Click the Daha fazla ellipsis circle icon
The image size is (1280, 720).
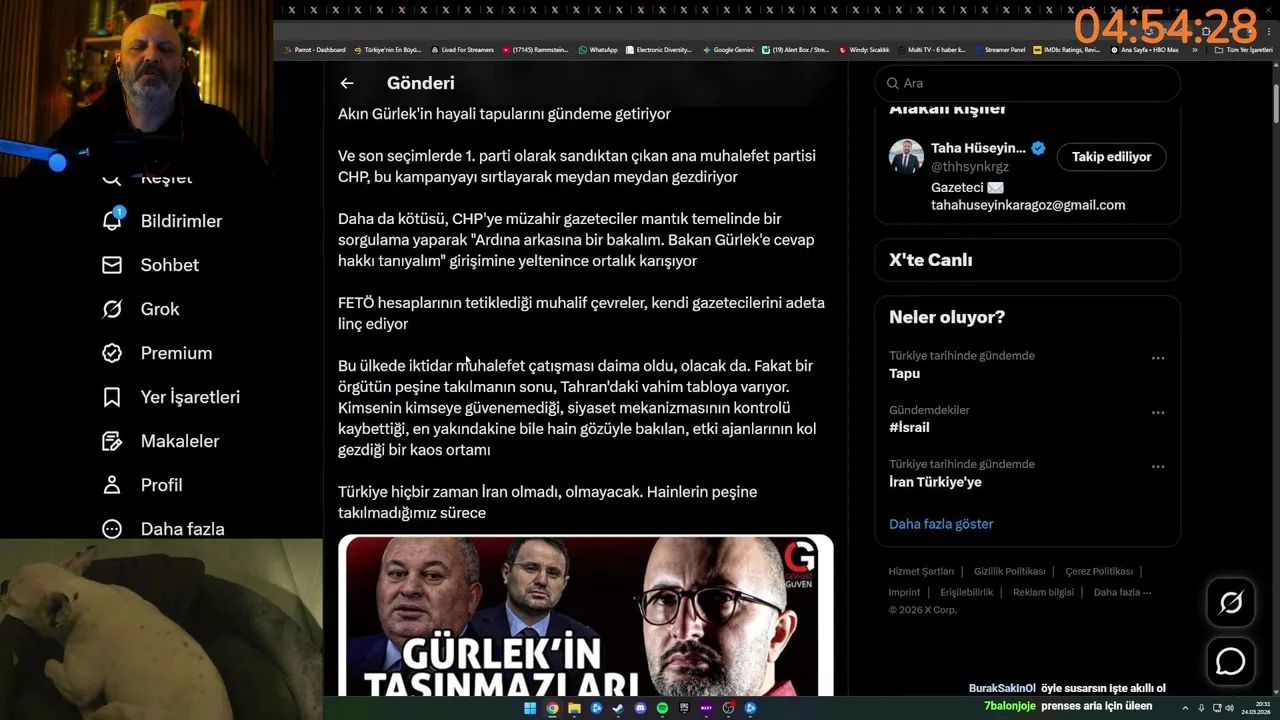click(x=112, y=529)
